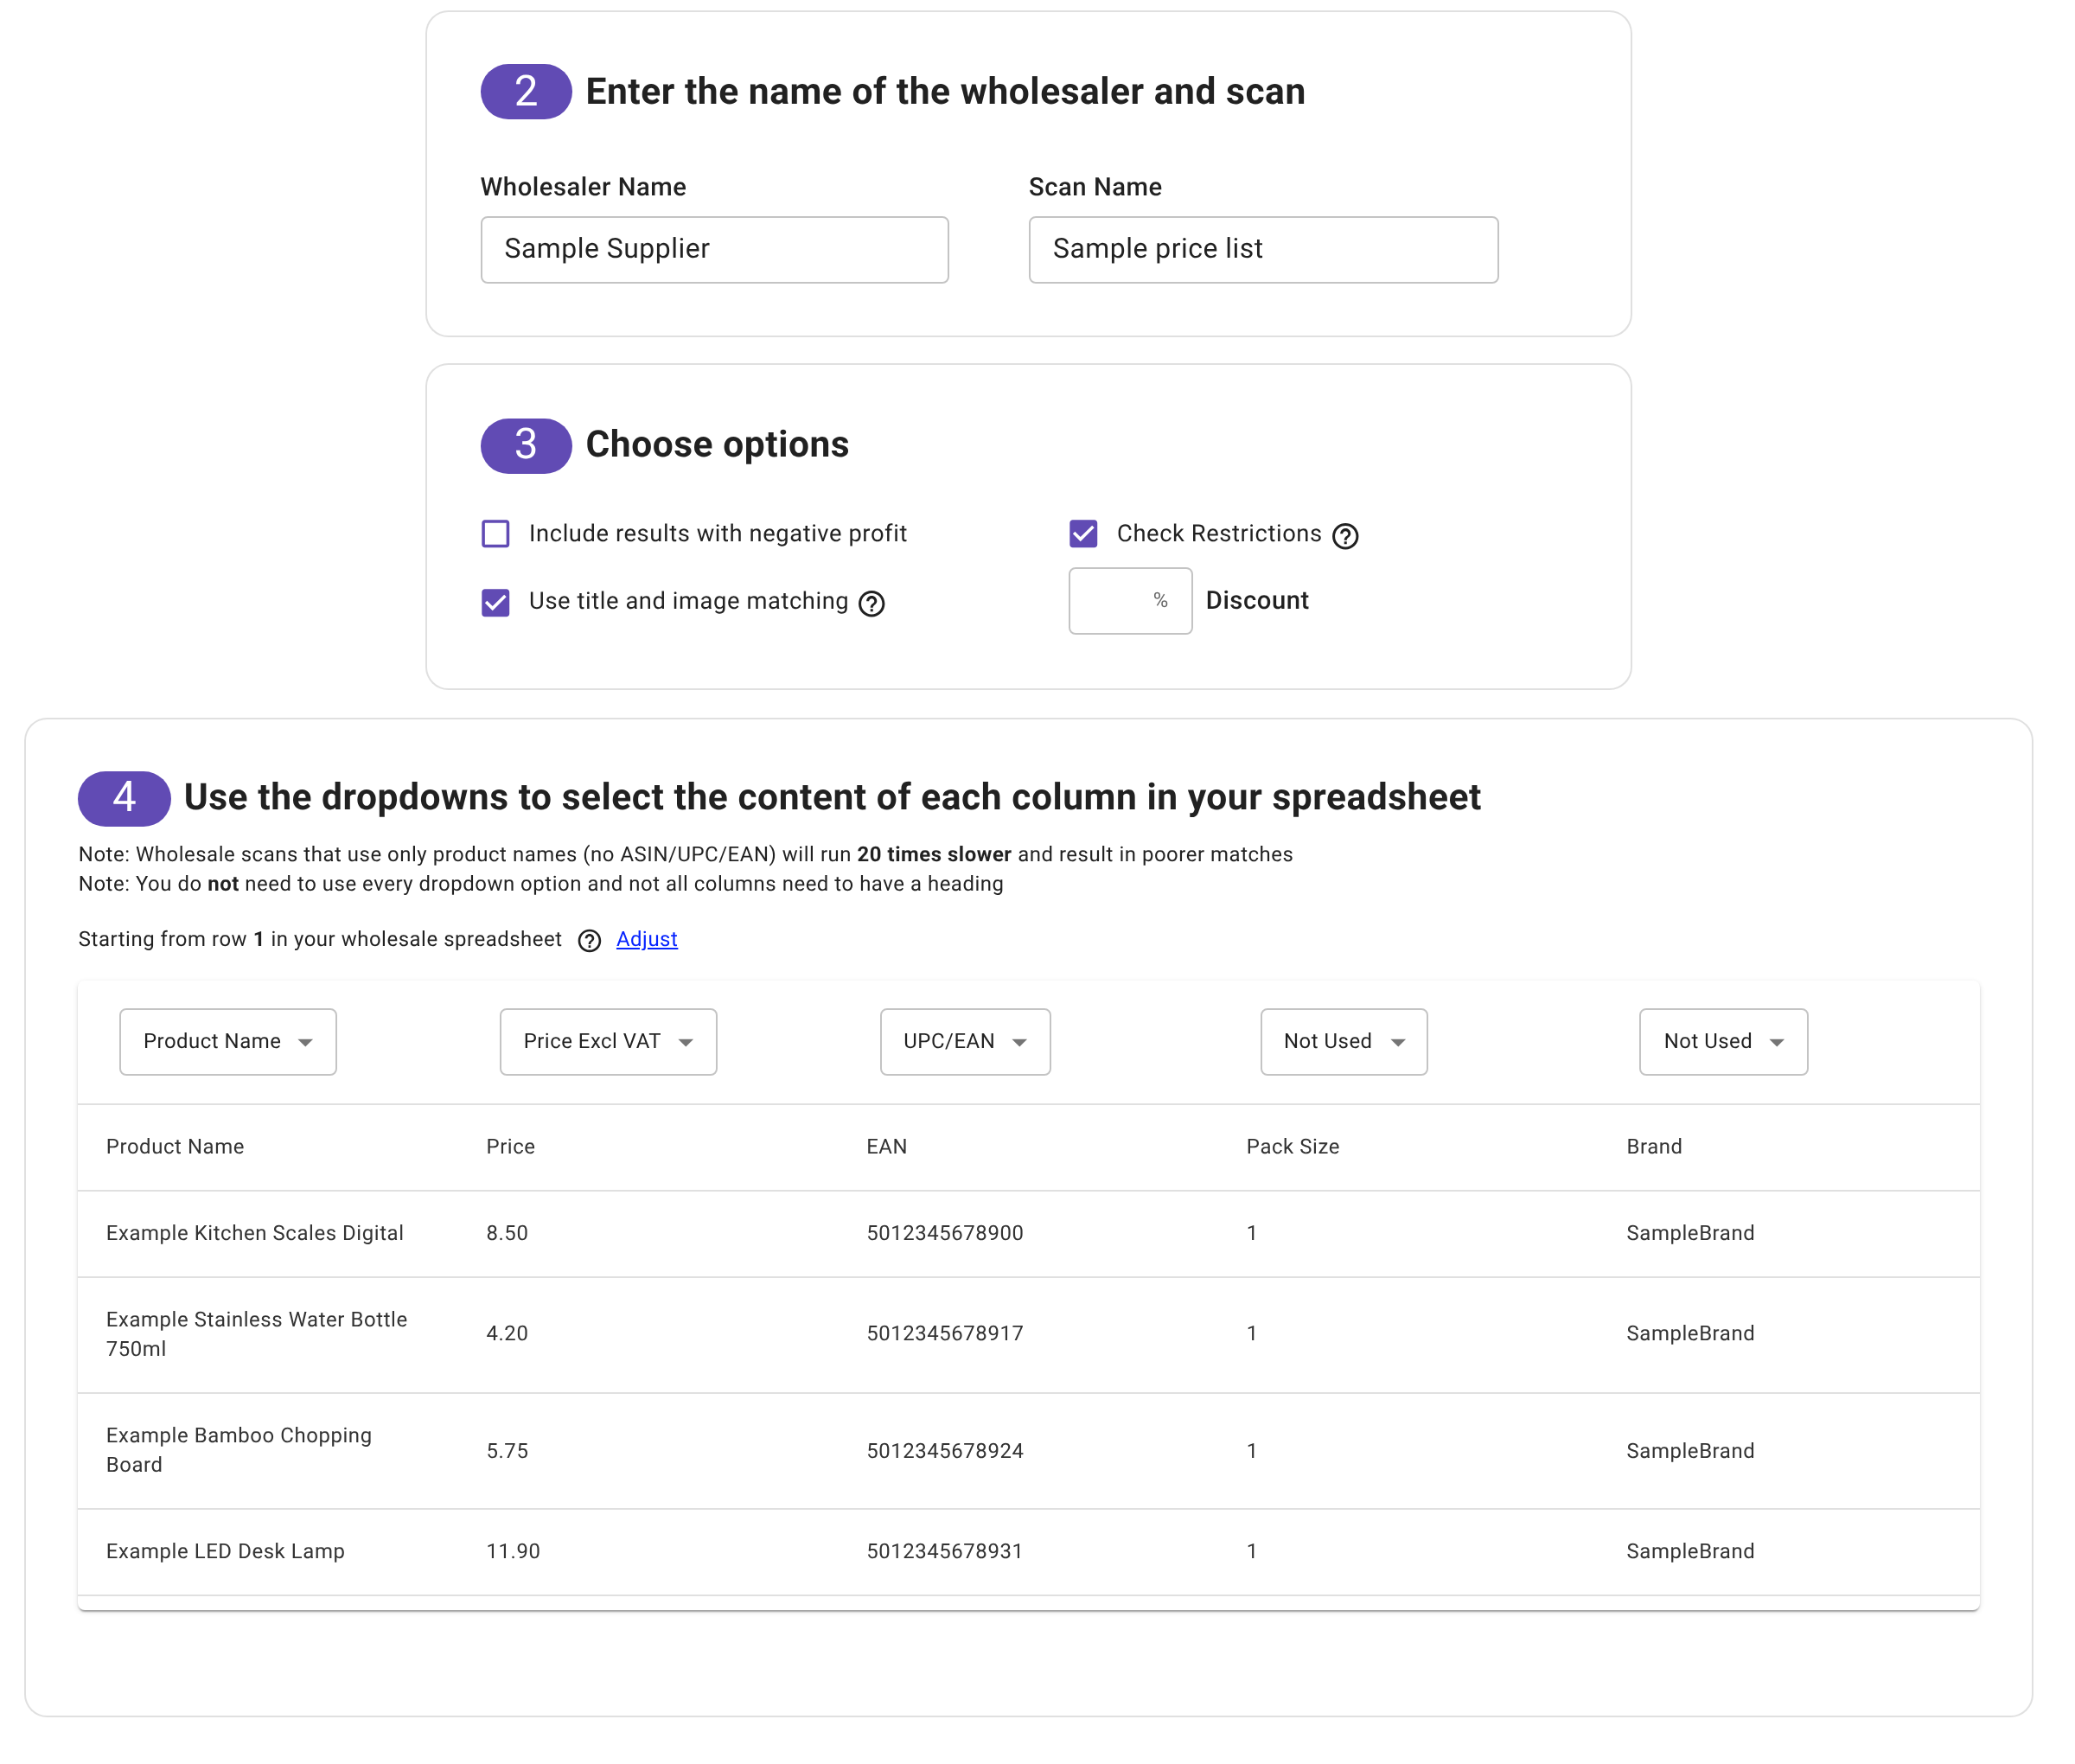The height and width of the screenshot is (1764, 2075).
Task: Click EAN 5012345678917
Action: tap(945, 1333)
